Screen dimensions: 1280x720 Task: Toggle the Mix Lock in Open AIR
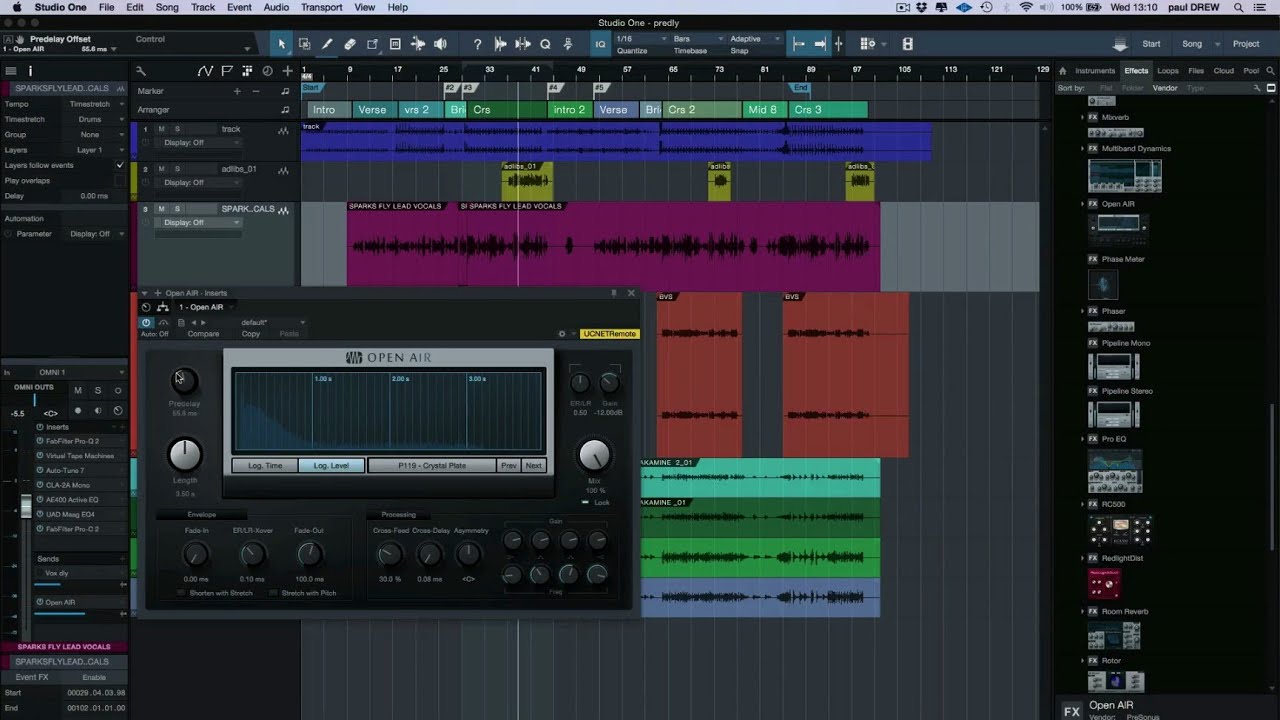pyautogui.click(x=585, y=502)
